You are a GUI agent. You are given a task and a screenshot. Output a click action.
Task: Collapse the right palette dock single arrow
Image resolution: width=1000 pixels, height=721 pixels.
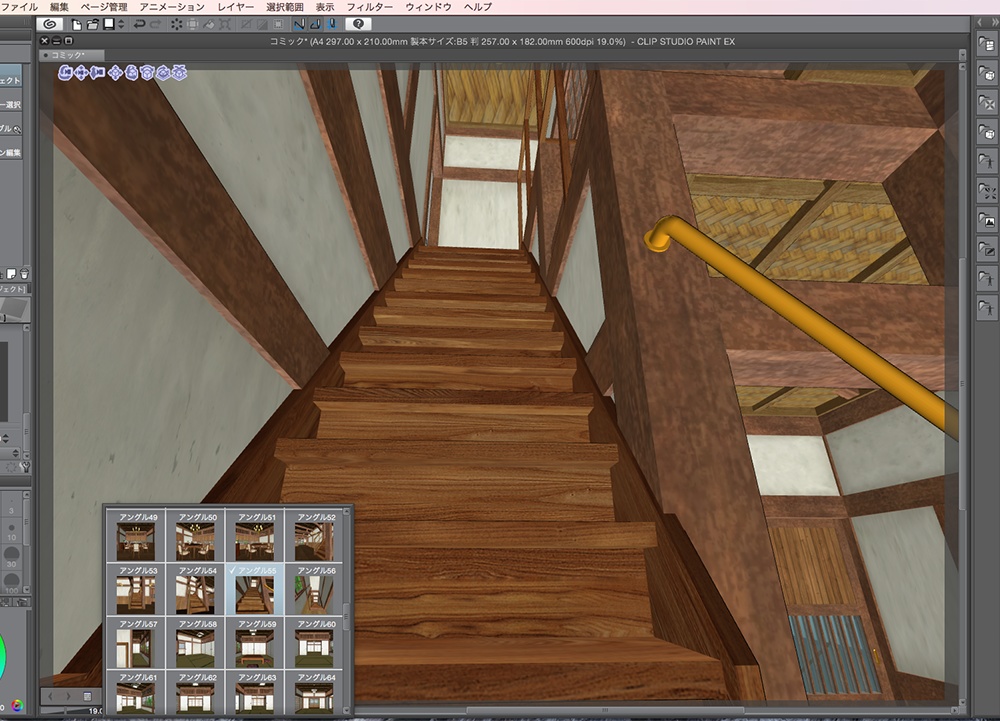coord(980,22)
